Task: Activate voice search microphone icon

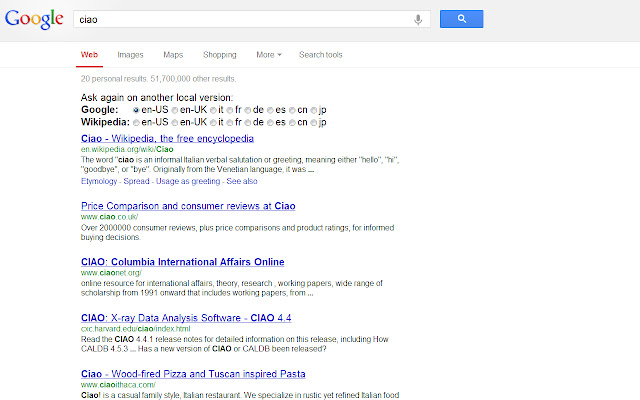Action: coord(418,20)
